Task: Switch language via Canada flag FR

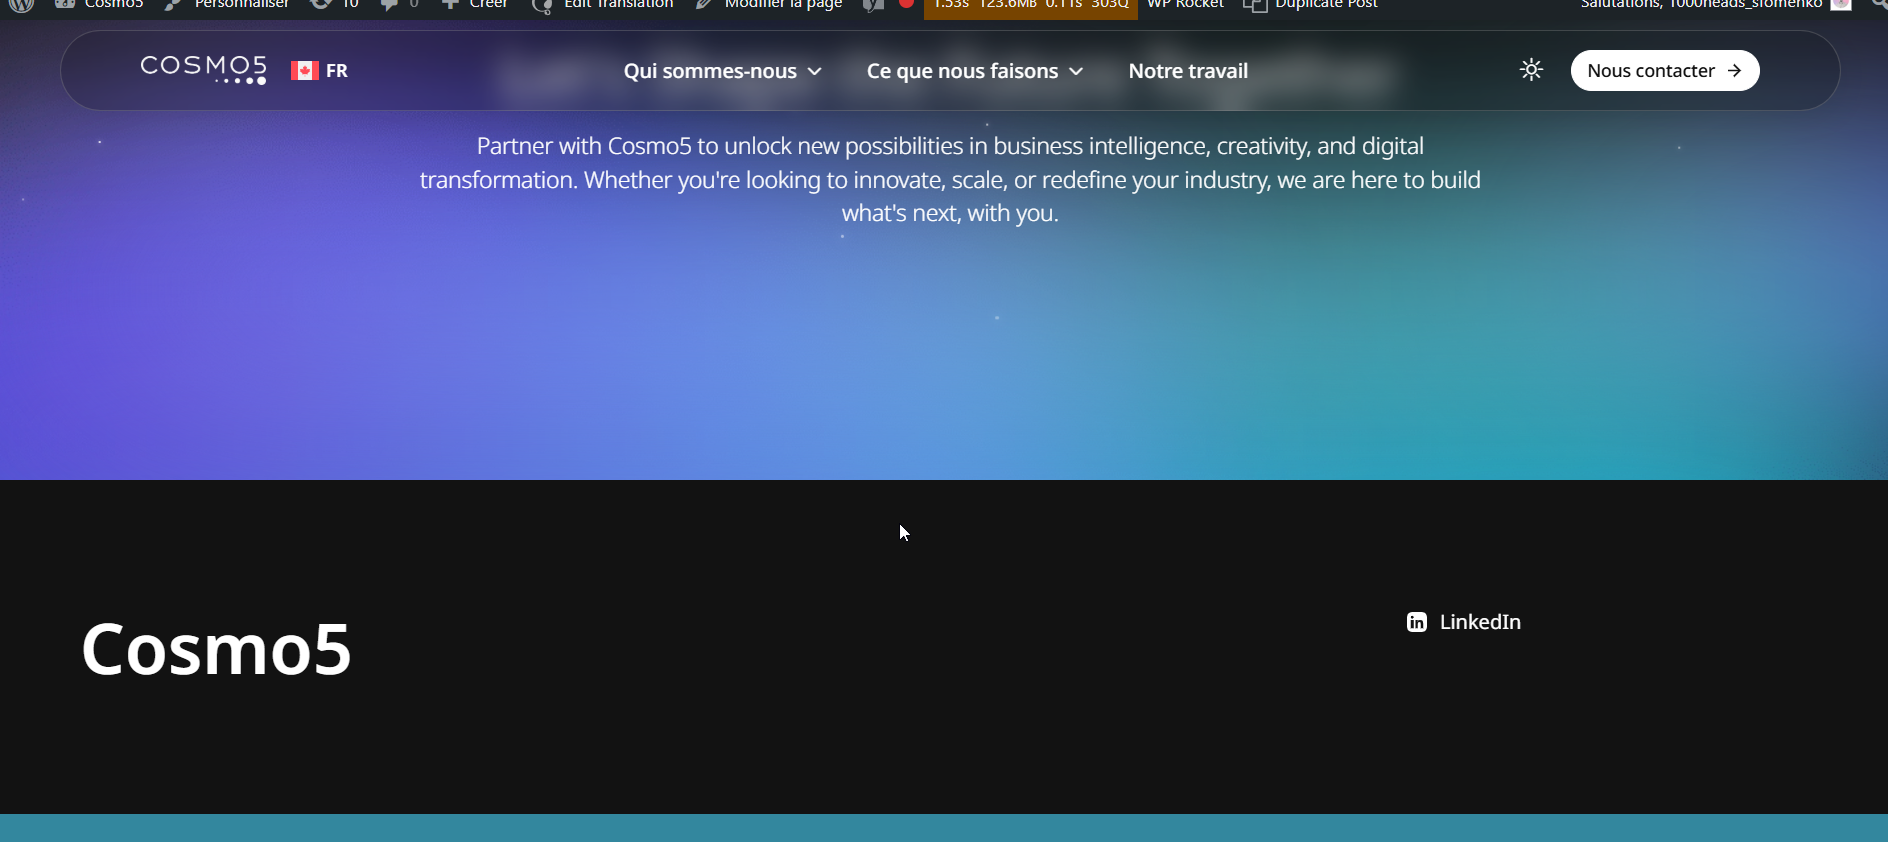Action: 320,71
